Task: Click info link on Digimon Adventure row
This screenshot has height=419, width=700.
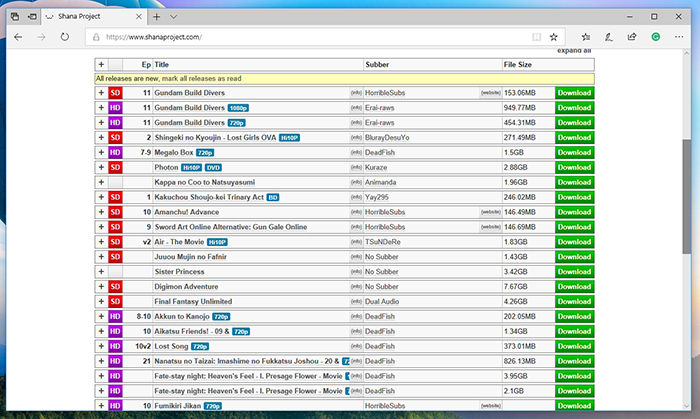Action: (x=356, y=286)
